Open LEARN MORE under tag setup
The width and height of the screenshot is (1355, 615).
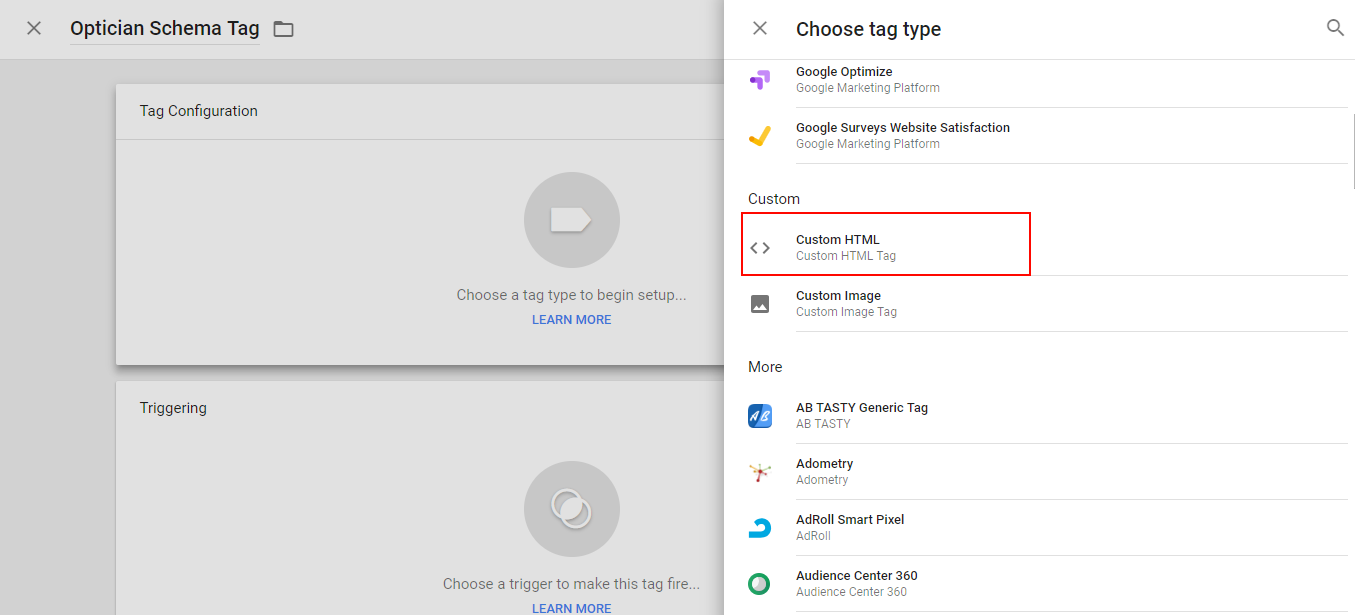(x=571, y=319)
